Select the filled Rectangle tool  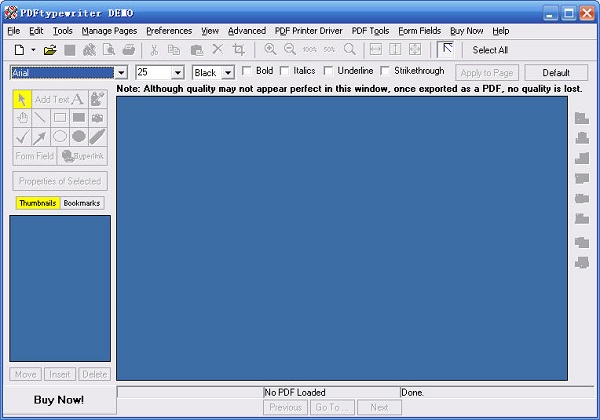79,118
